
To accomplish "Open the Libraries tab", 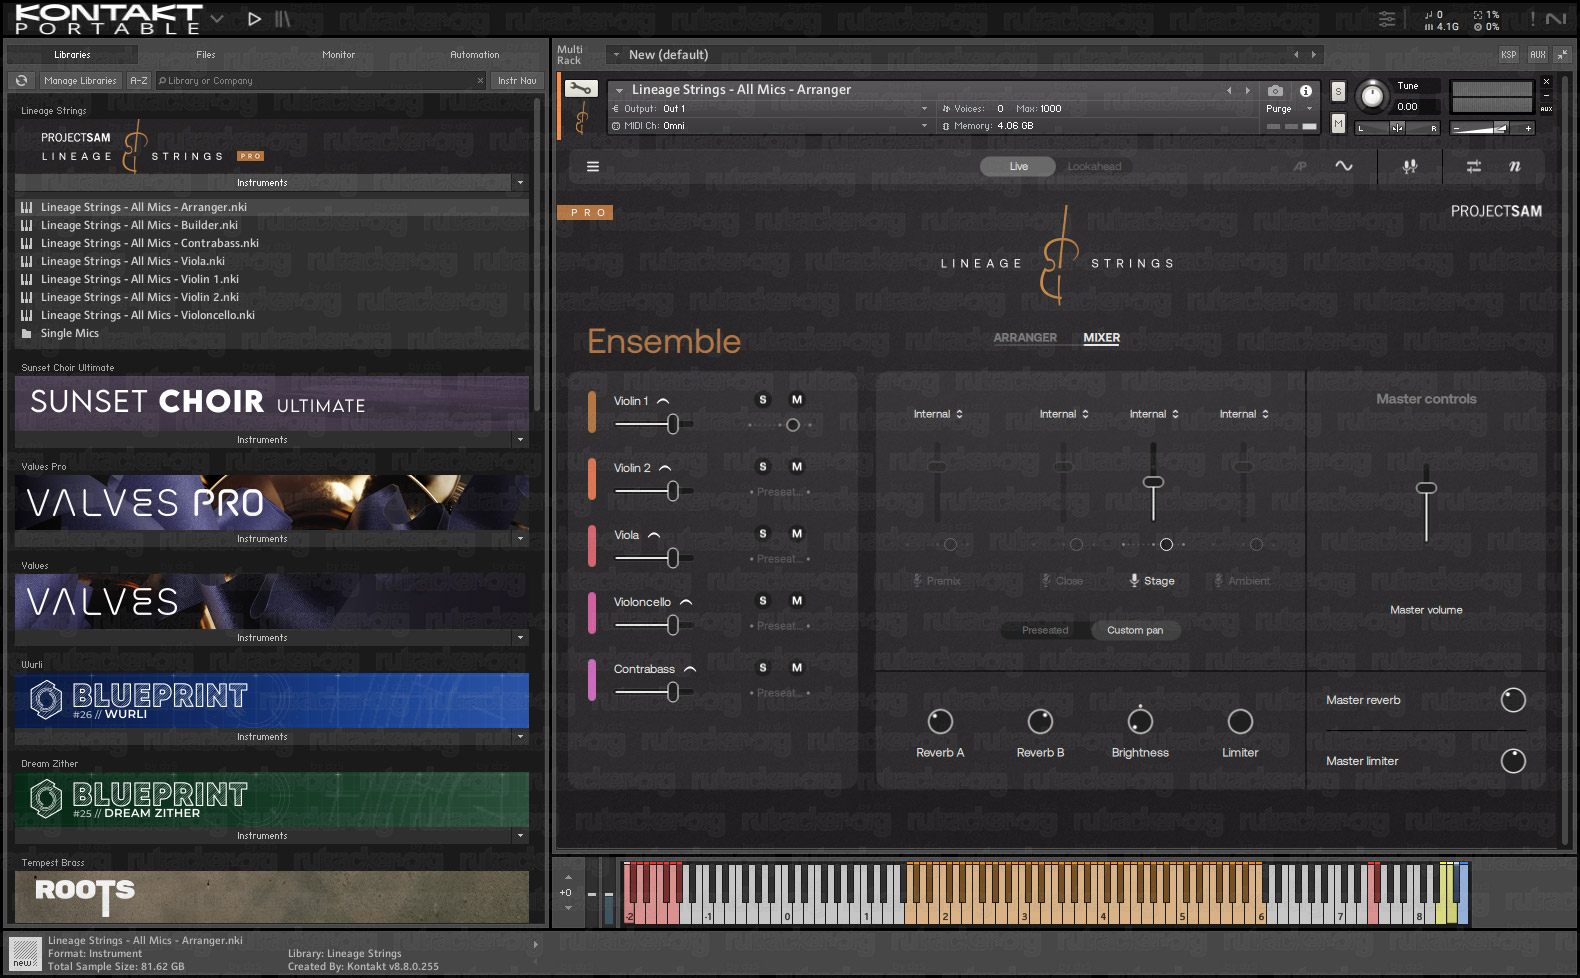I will pos(72,55).
